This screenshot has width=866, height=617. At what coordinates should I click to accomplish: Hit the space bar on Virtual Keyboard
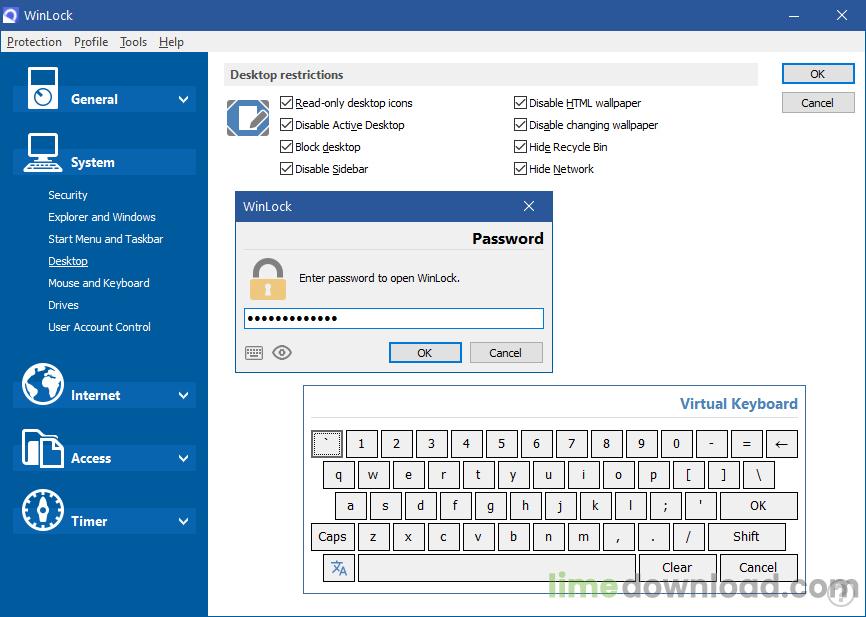[x=497, y=568]
